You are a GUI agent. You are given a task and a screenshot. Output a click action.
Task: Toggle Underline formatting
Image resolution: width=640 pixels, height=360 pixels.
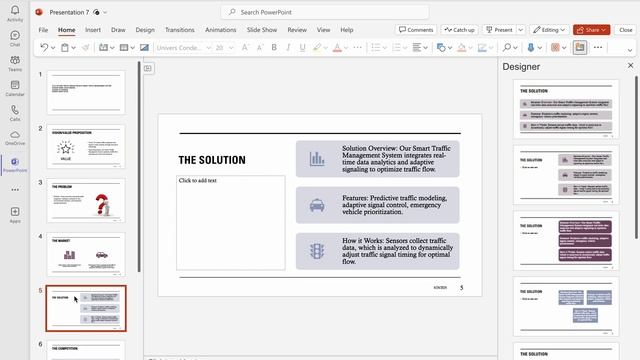click(x=302, y=48)
